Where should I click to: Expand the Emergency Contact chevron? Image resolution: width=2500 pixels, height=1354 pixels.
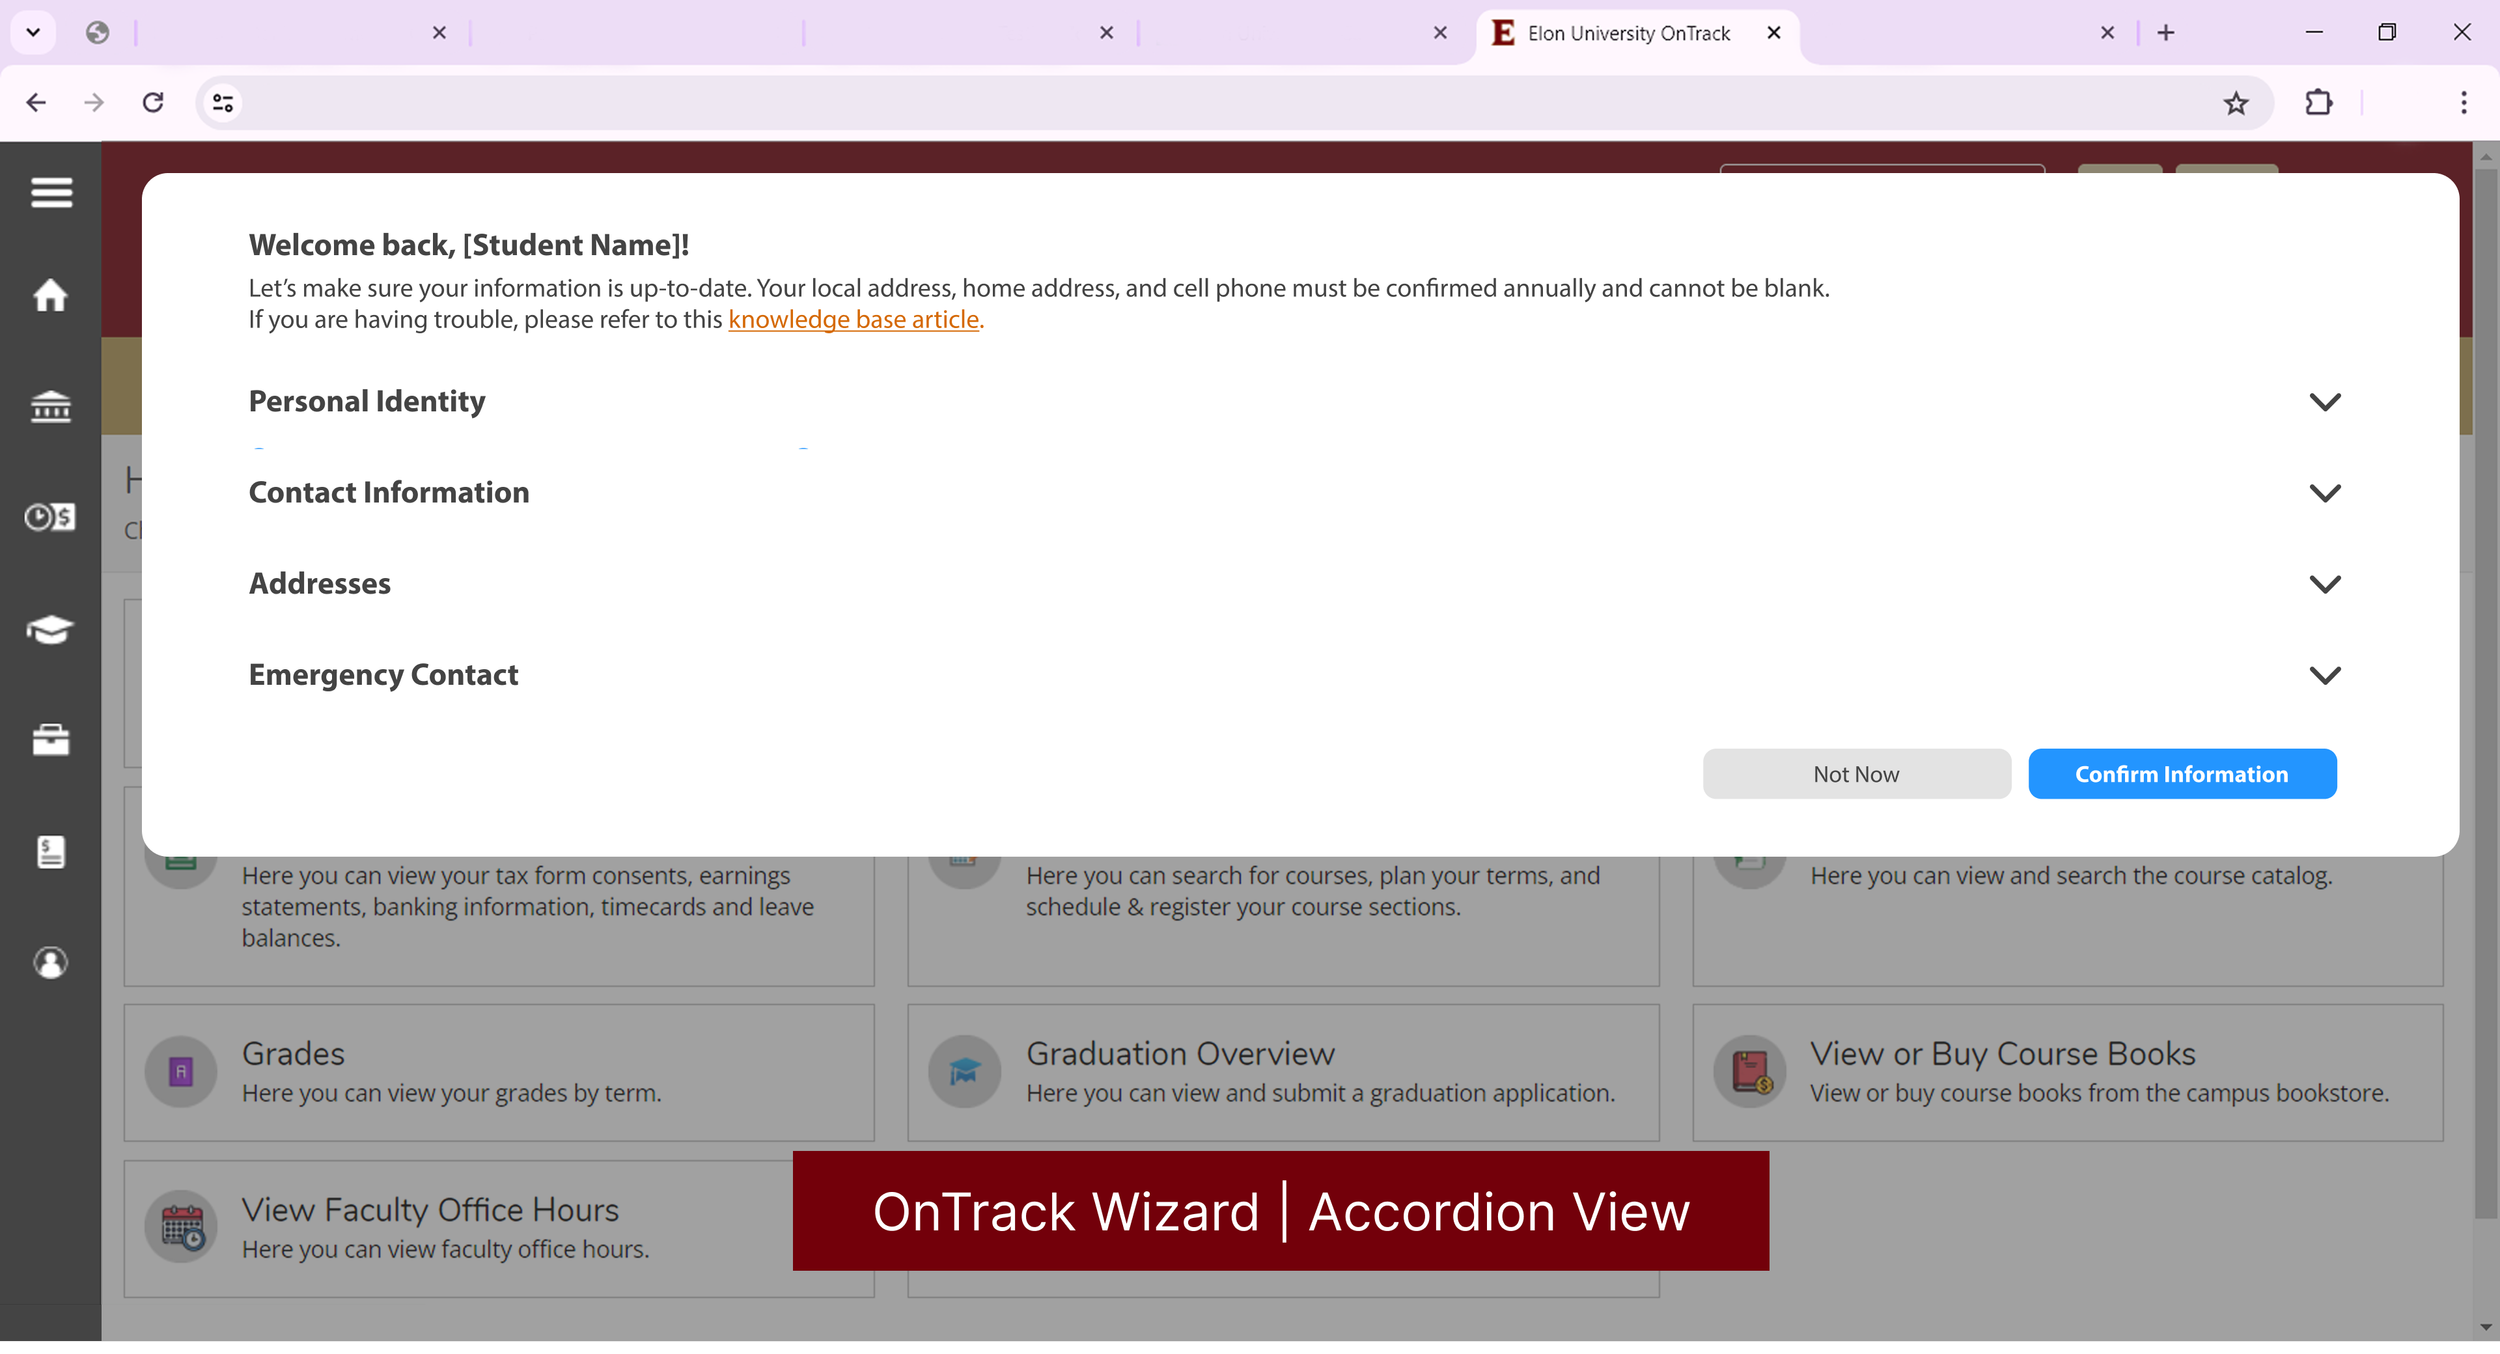2324,675
